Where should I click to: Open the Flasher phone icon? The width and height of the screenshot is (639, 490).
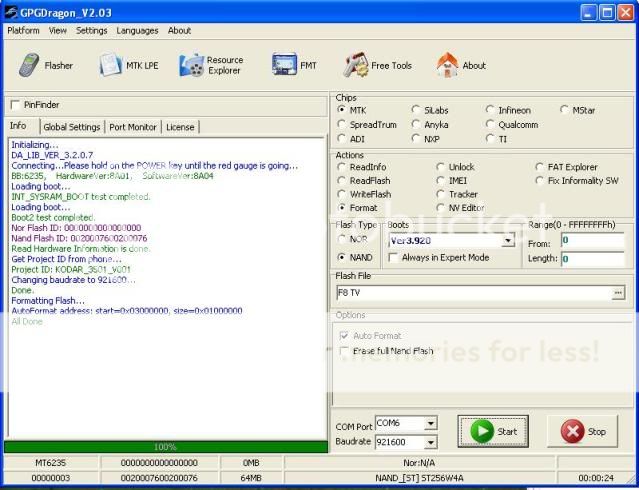click(x=29, y=65)
